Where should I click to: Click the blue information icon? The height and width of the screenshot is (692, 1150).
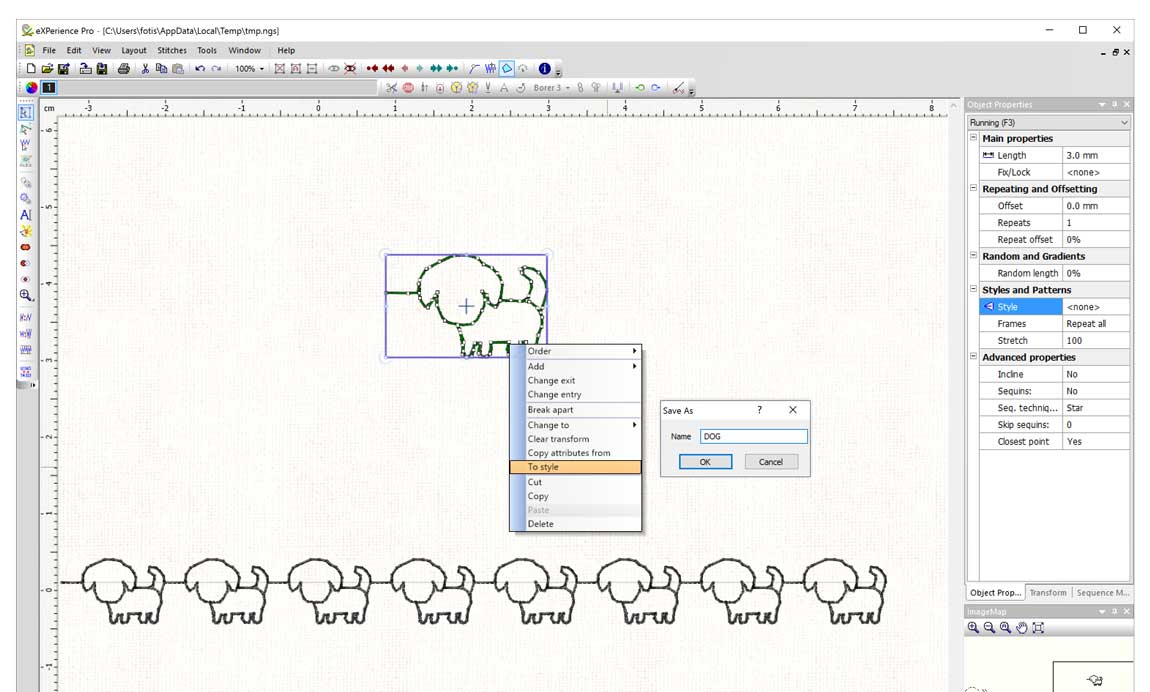(544, 69)
